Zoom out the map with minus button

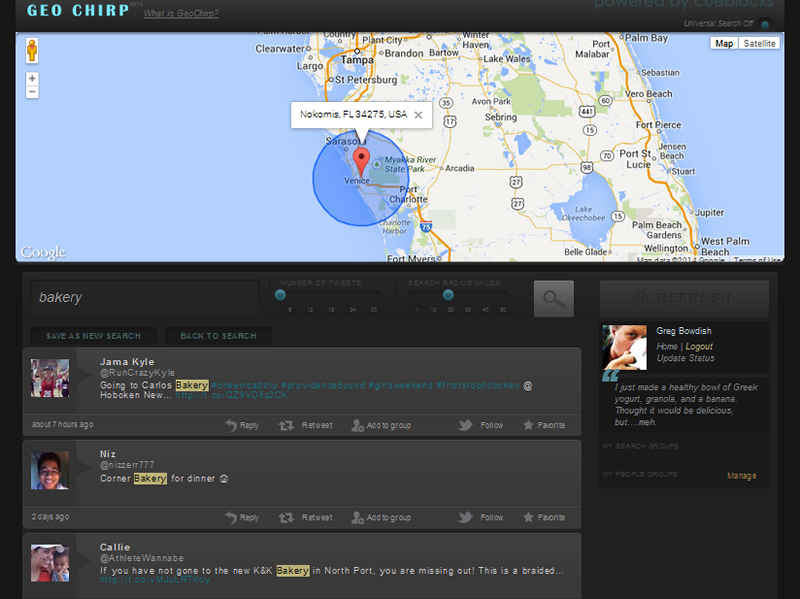point(32,92)
